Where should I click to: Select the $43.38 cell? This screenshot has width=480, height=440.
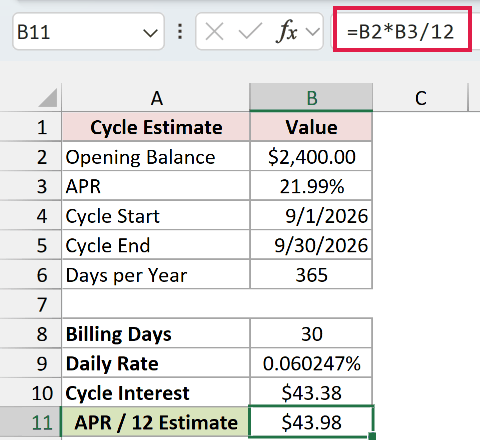click(311, 393)
